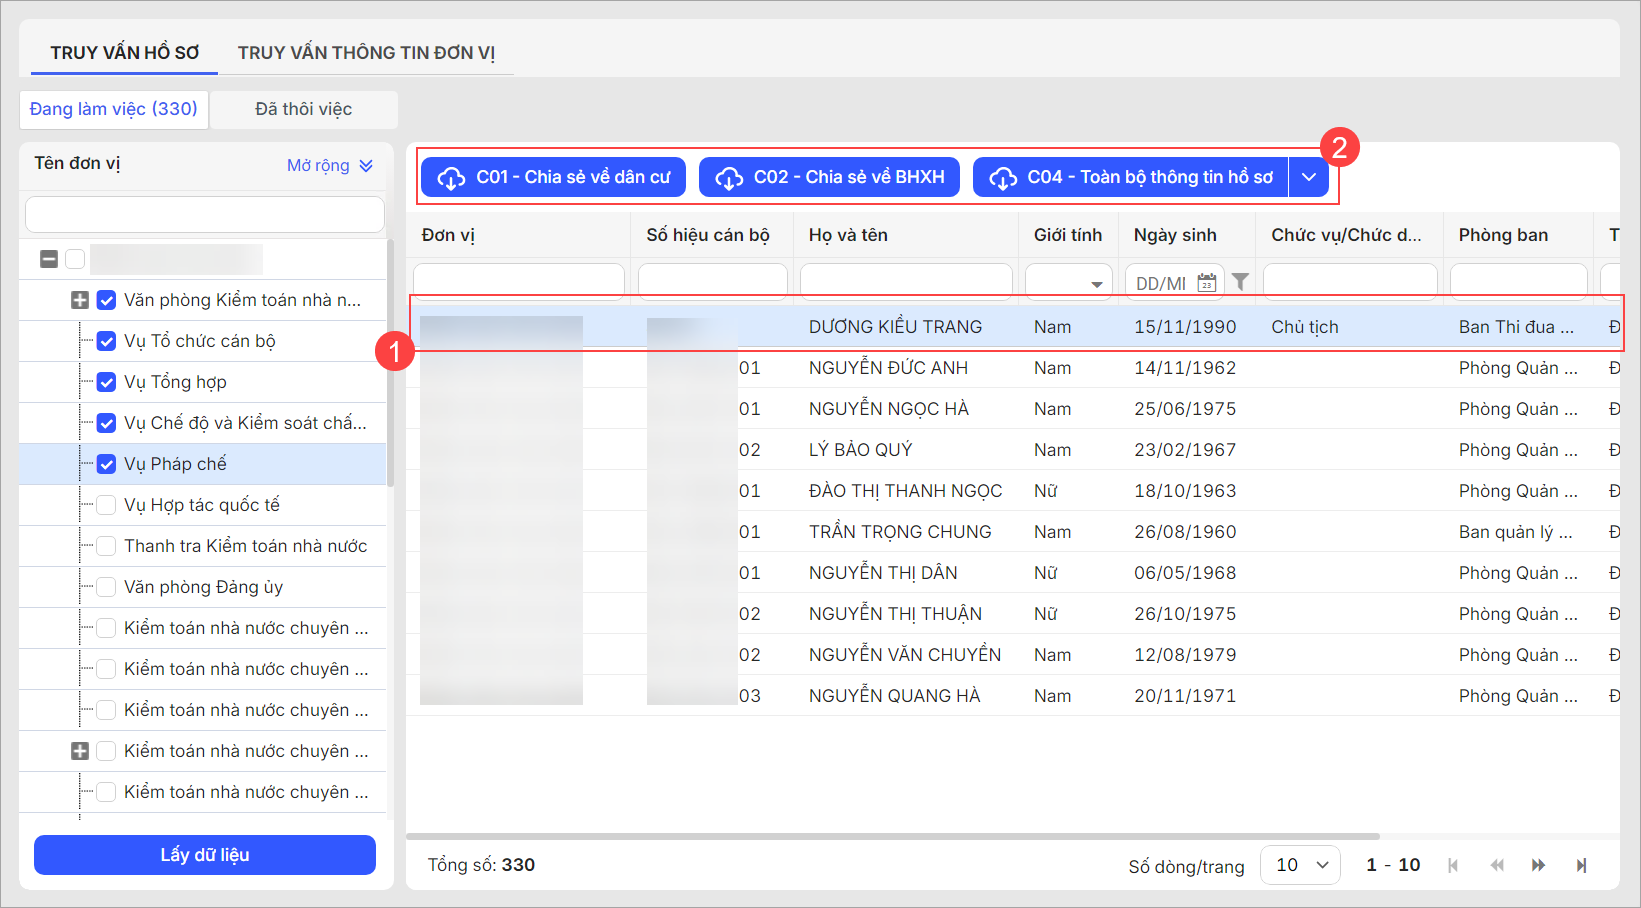
Task: Tick the Văn phòng Đảng ủy checkbox
Action: click(x=106, y=587)
